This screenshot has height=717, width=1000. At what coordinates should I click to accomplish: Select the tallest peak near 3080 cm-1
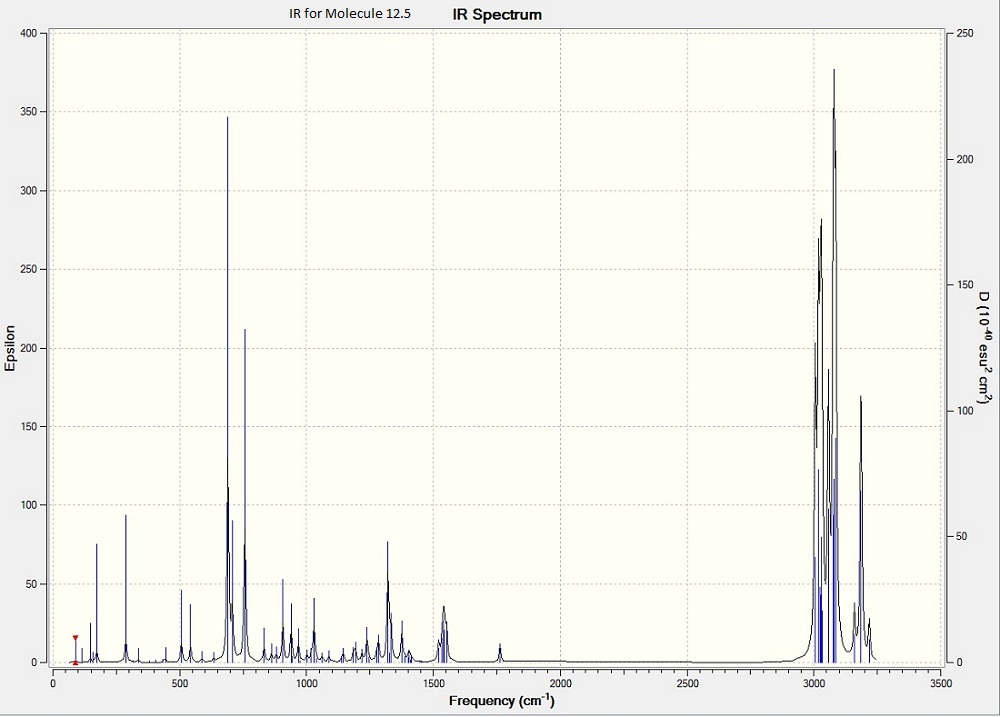(x=834, y=364)
